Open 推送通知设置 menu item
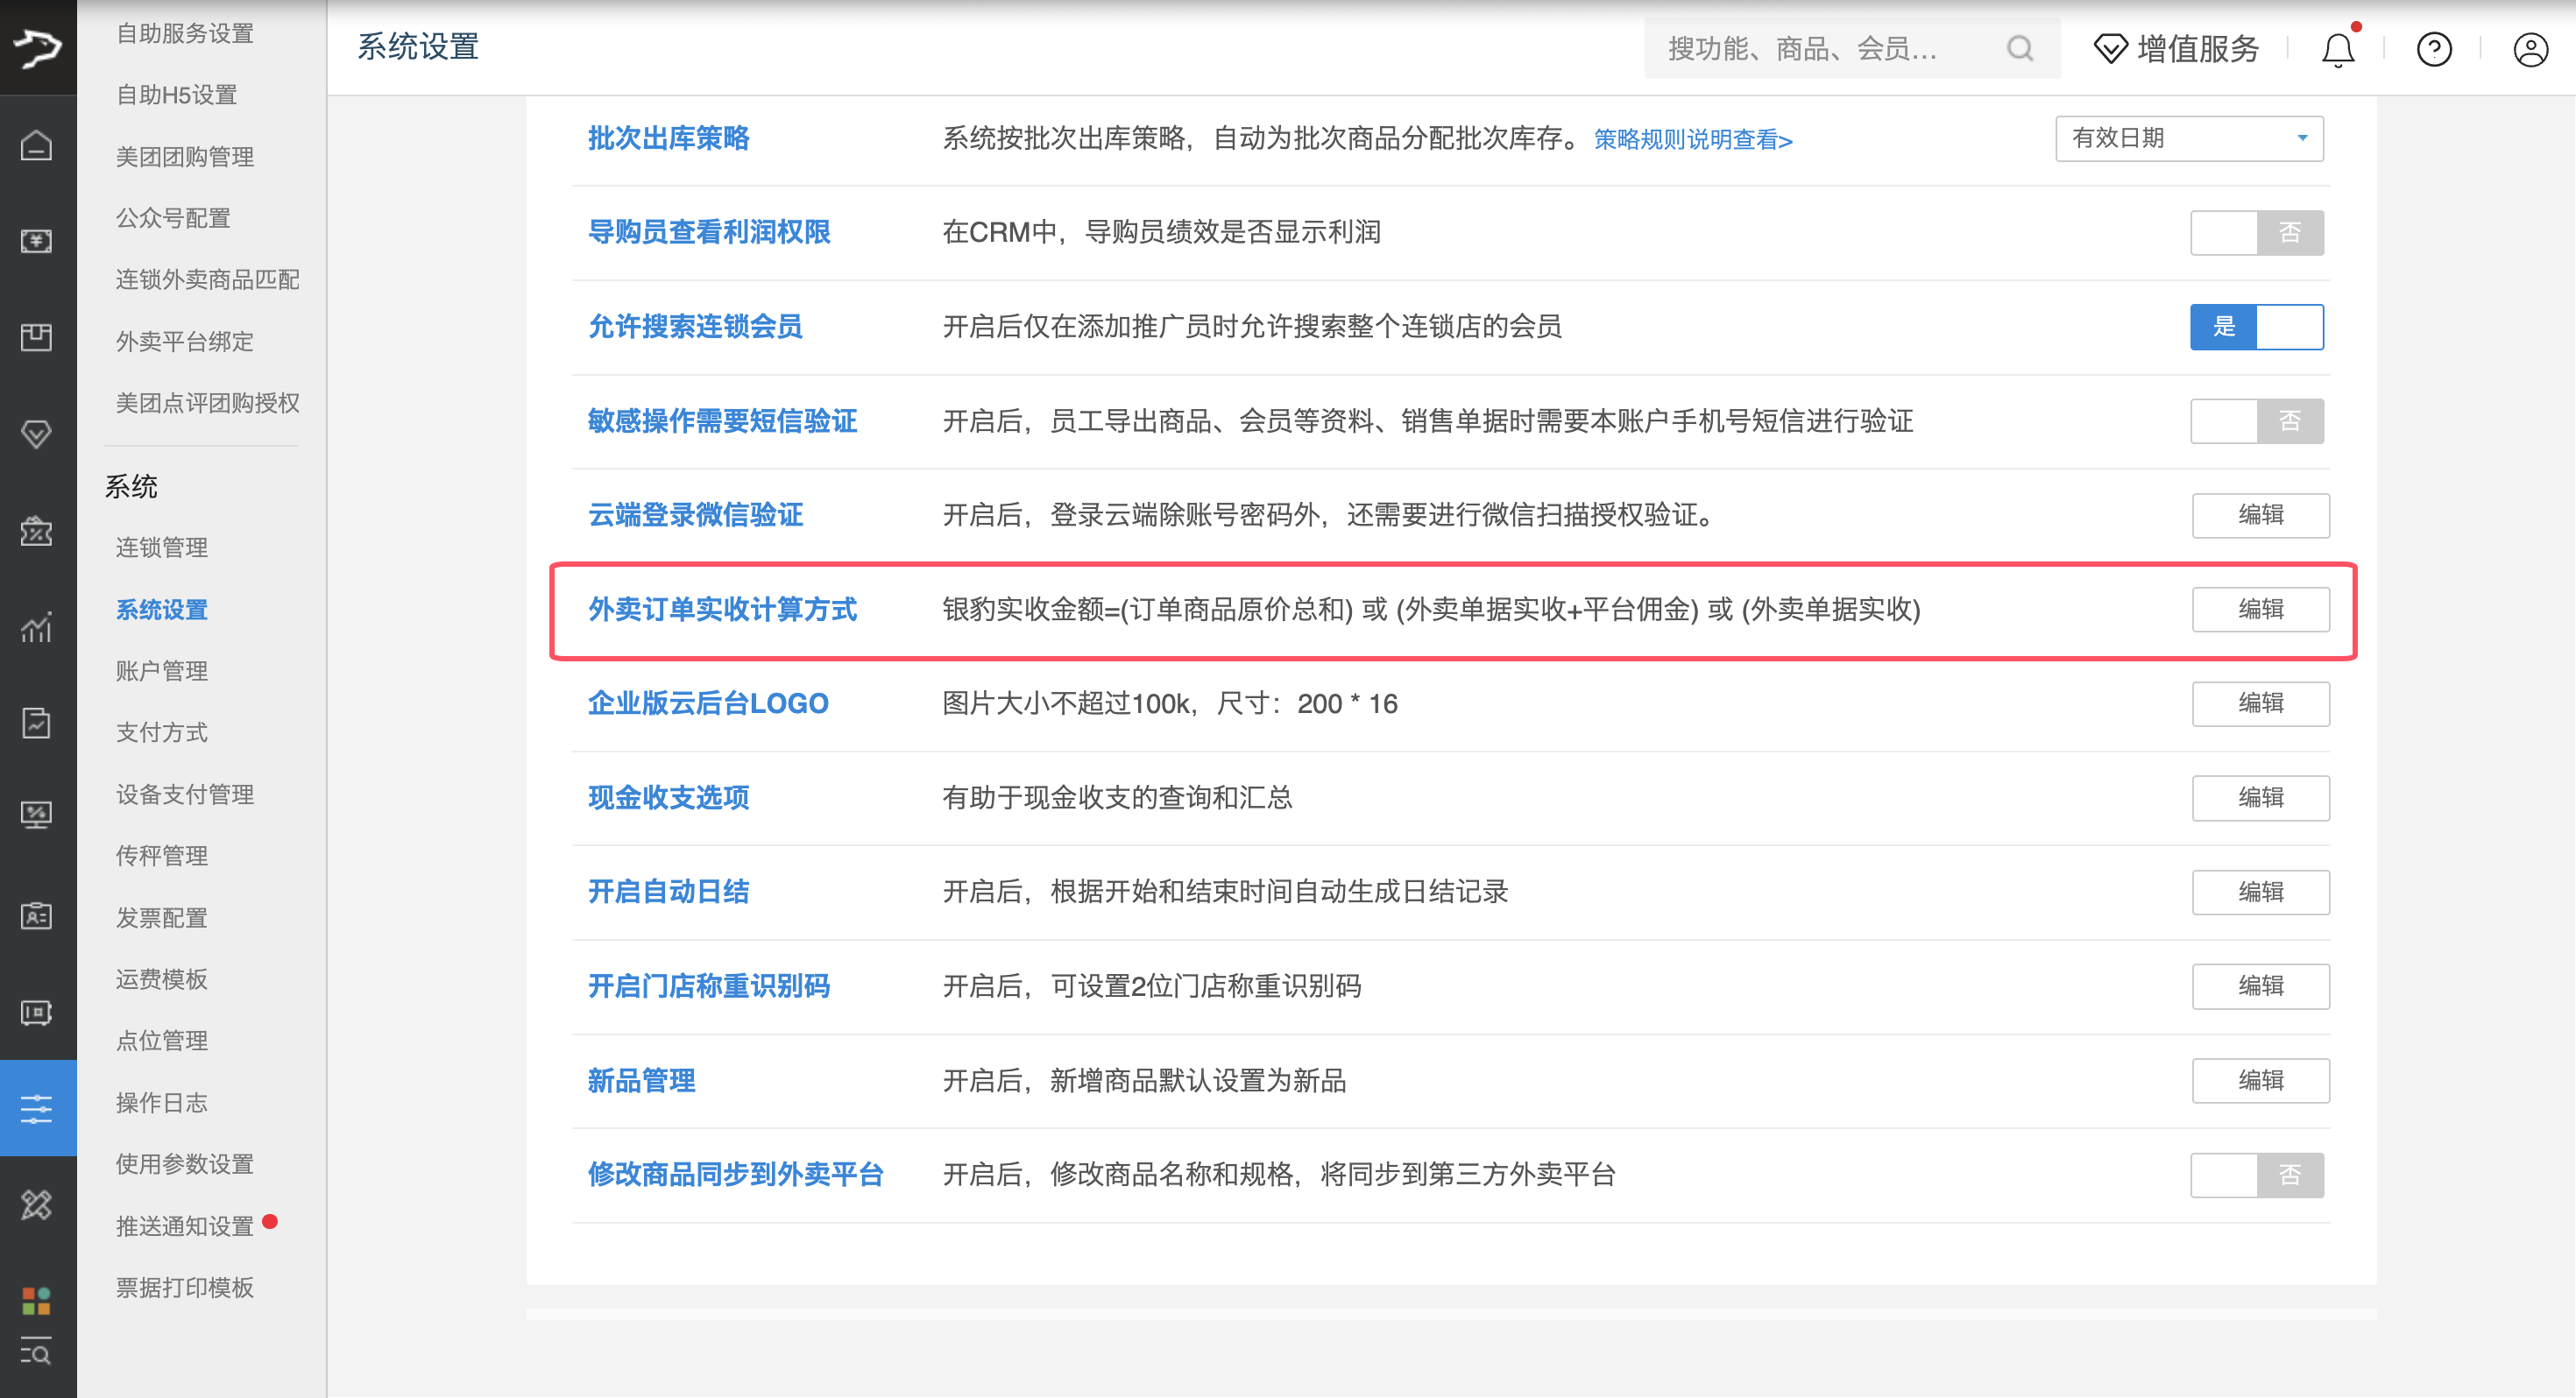The width and height of the screenshot is (2576, 1398). tap(185, 1226)
